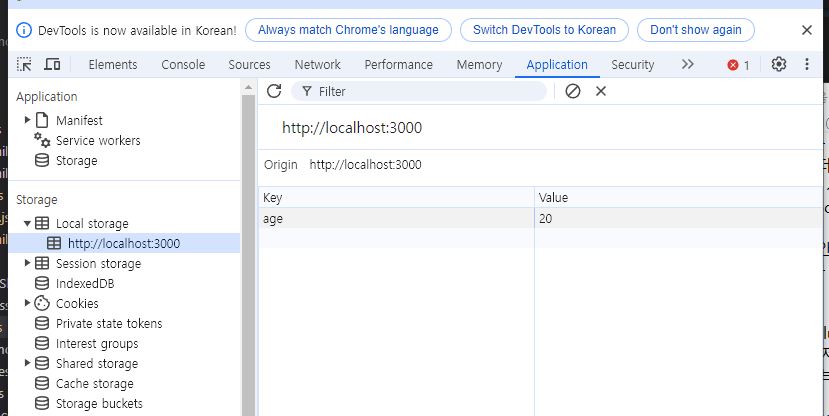Toggle the device toolbar icon
This screenshot has width=829, height=416.
[52, 64]
